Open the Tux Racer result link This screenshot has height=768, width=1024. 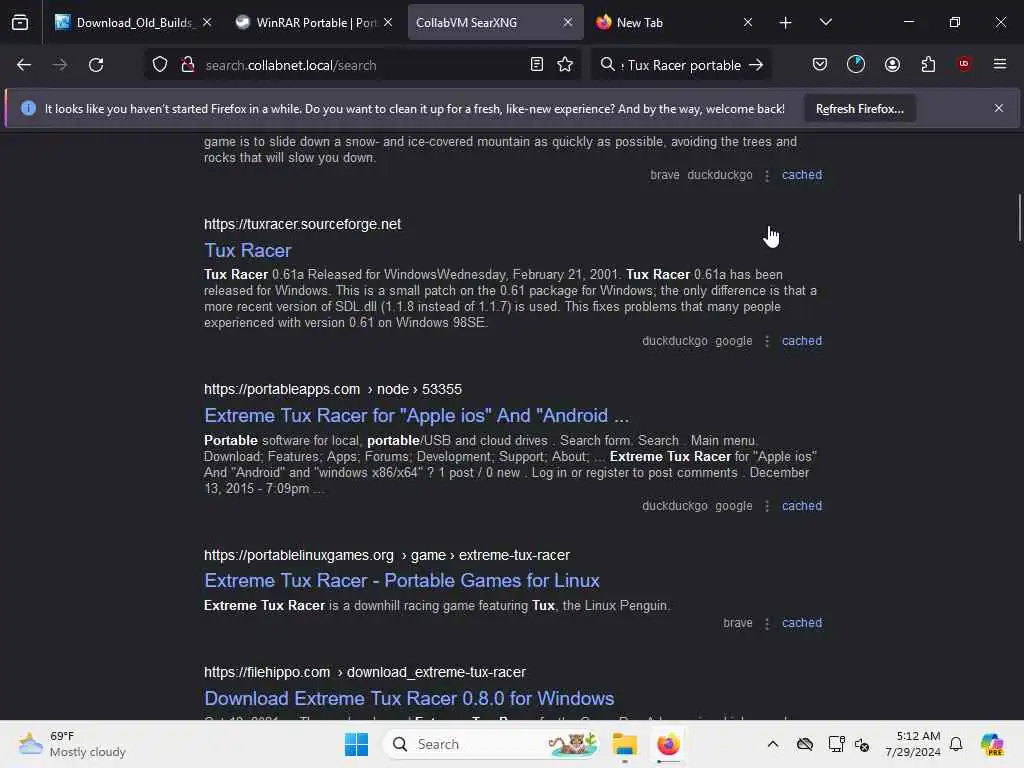(x=248, y=250)
